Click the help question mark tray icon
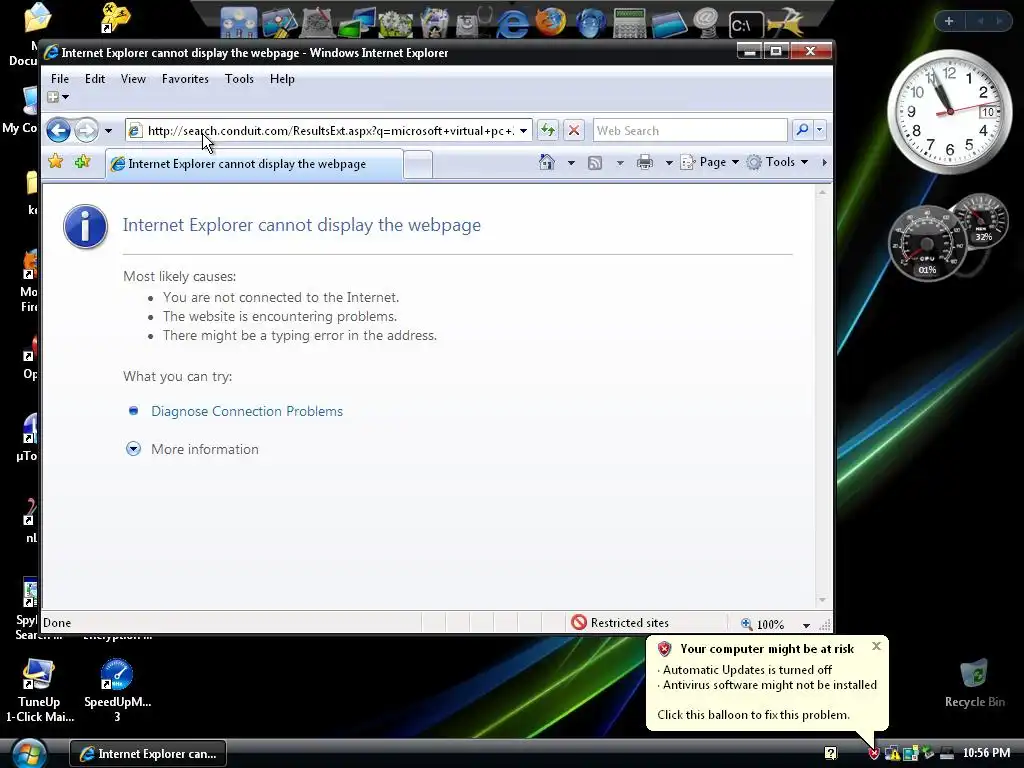The image size is (1024, 768). [x=830, y=754]
